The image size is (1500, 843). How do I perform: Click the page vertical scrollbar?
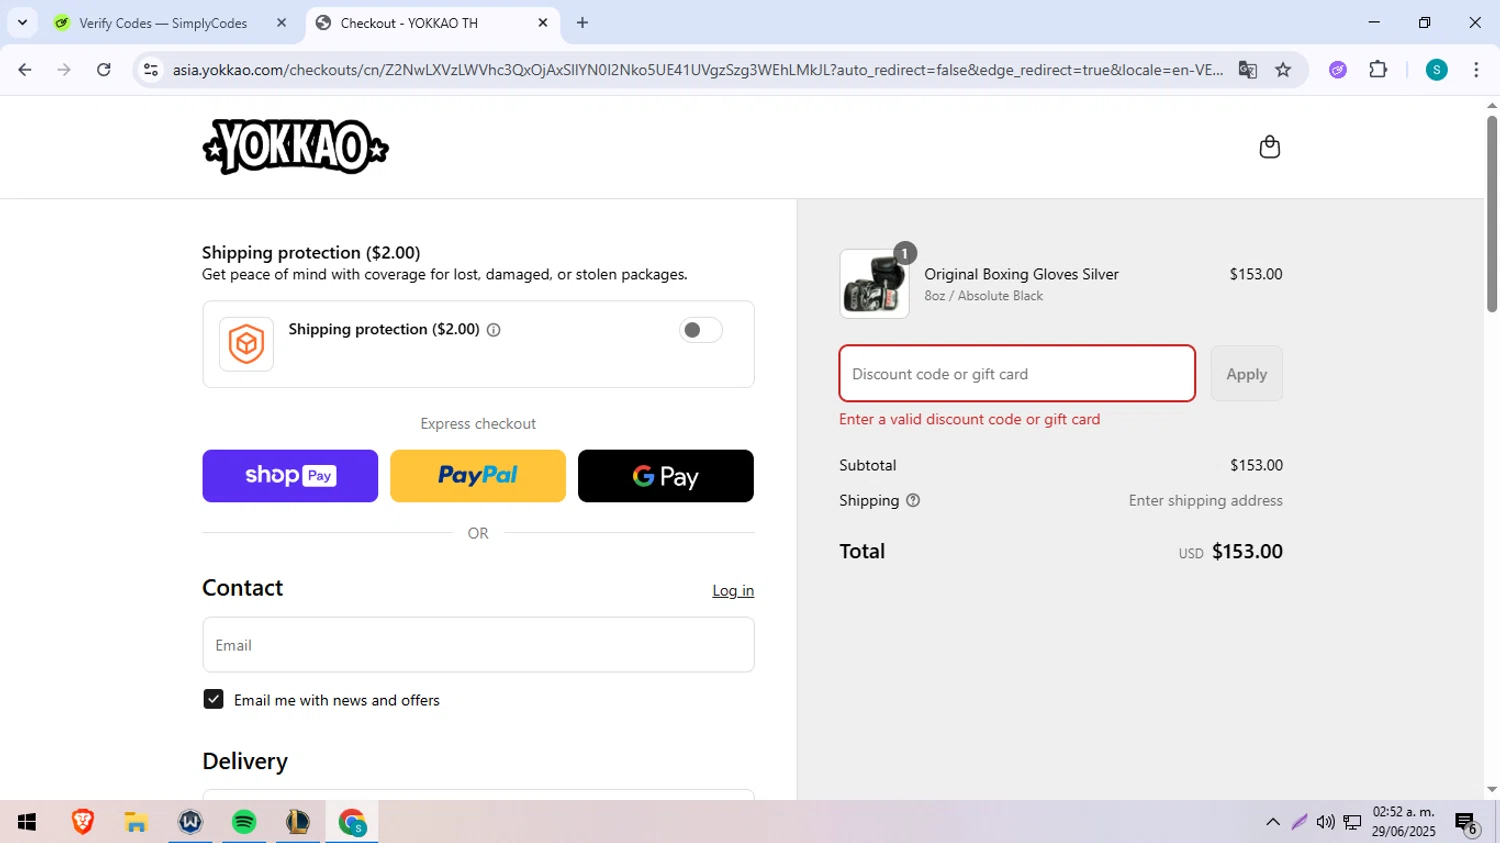1491,214
